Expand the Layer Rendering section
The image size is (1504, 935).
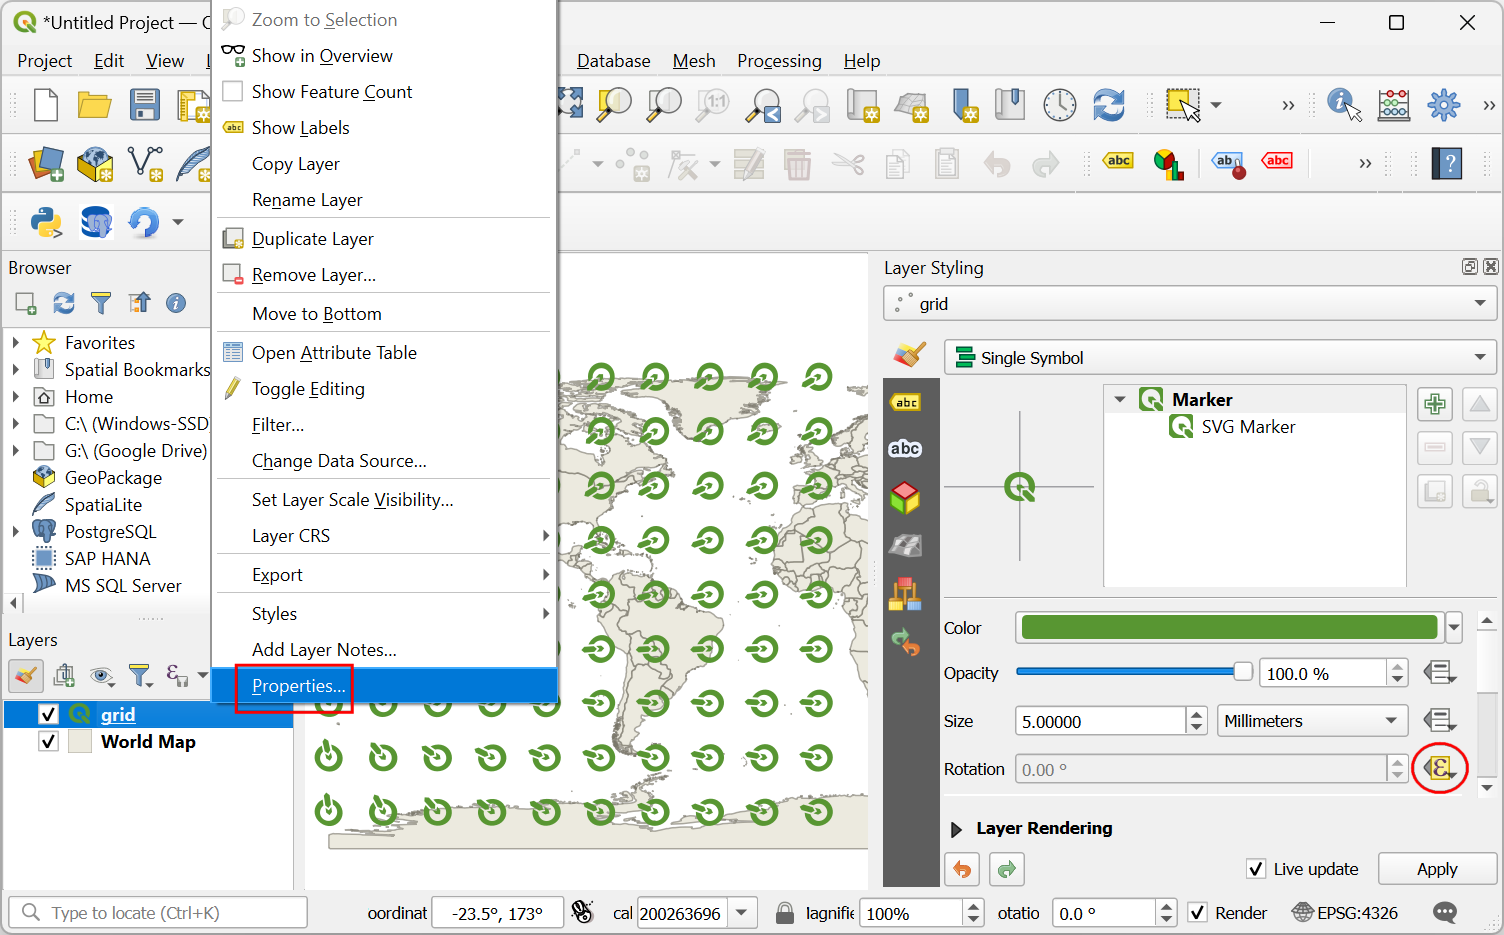pyautogui.click(x=956, y=829)
